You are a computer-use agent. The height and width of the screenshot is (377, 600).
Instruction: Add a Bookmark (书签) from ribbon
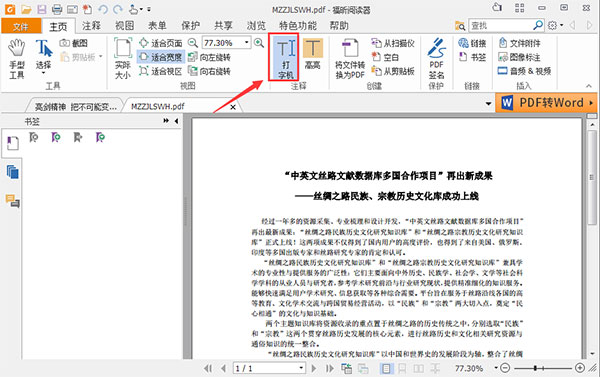472,57
